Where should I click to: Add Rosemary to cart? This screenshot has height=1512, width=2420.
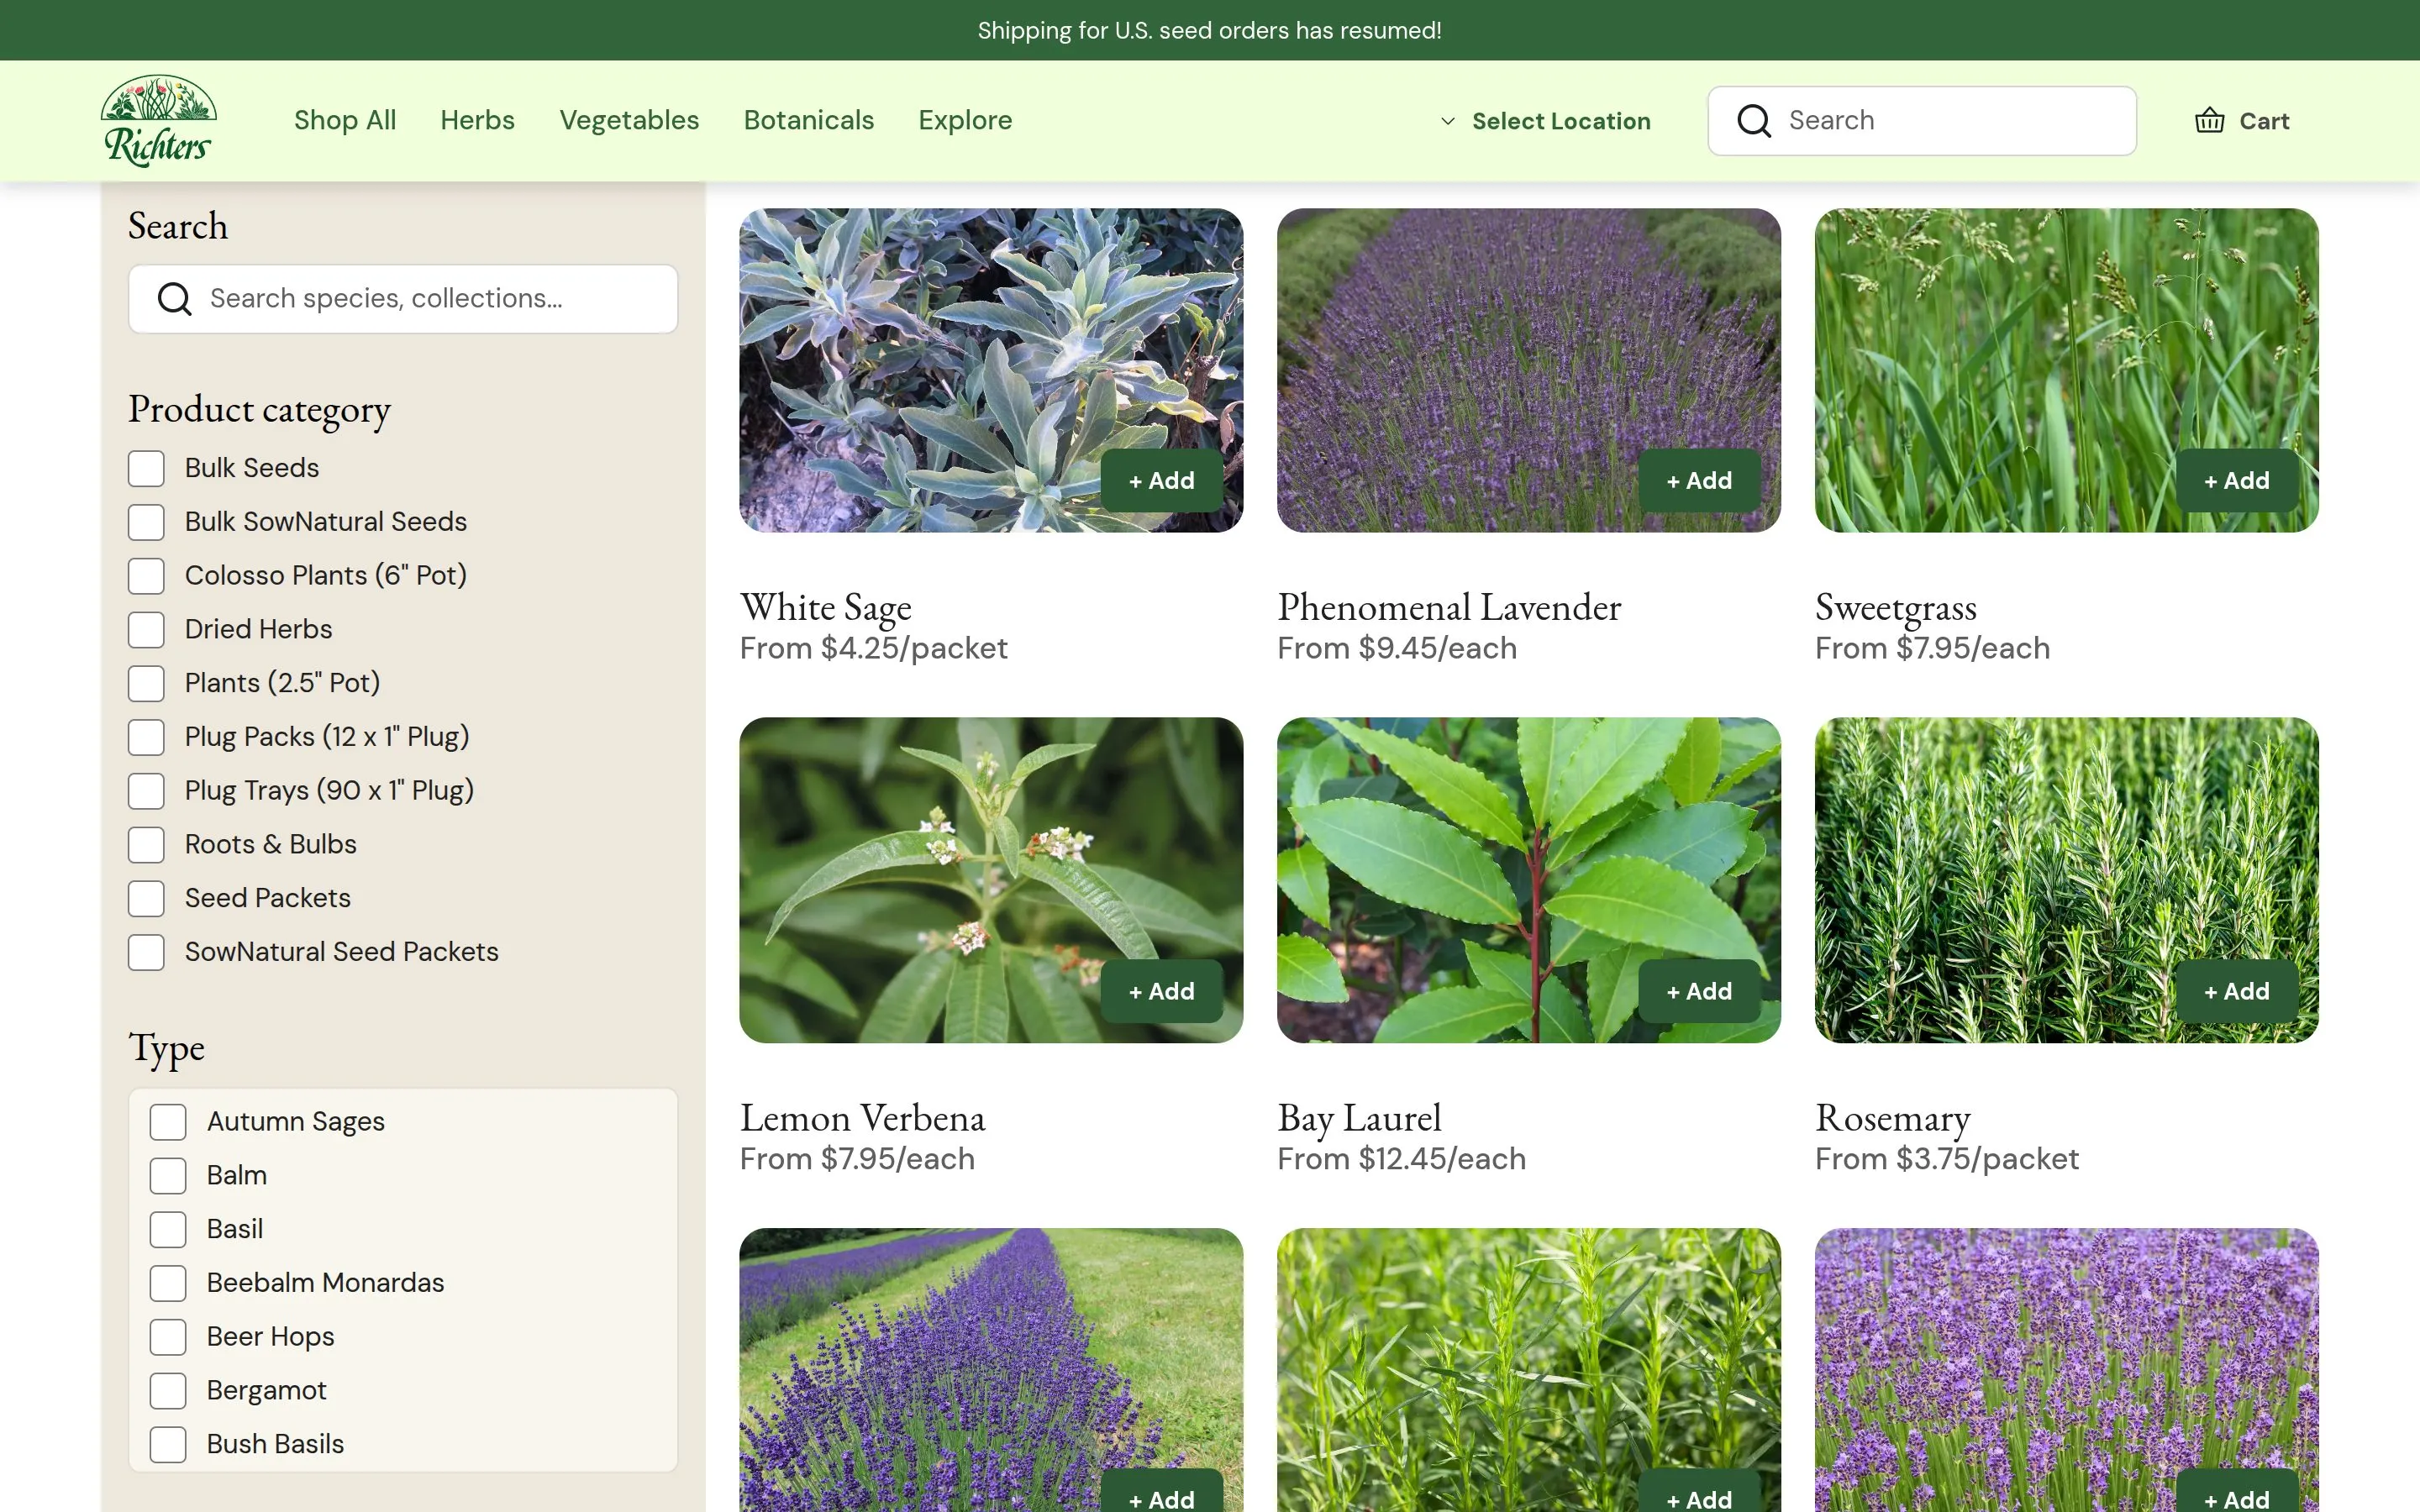tap(2237, 992)
